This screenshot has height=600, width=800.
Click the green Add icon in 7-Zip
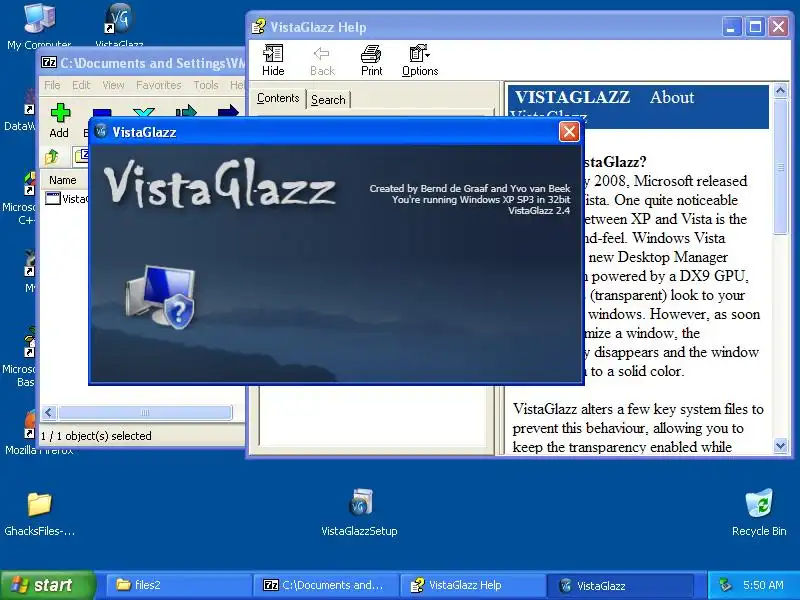click(60, 113)
